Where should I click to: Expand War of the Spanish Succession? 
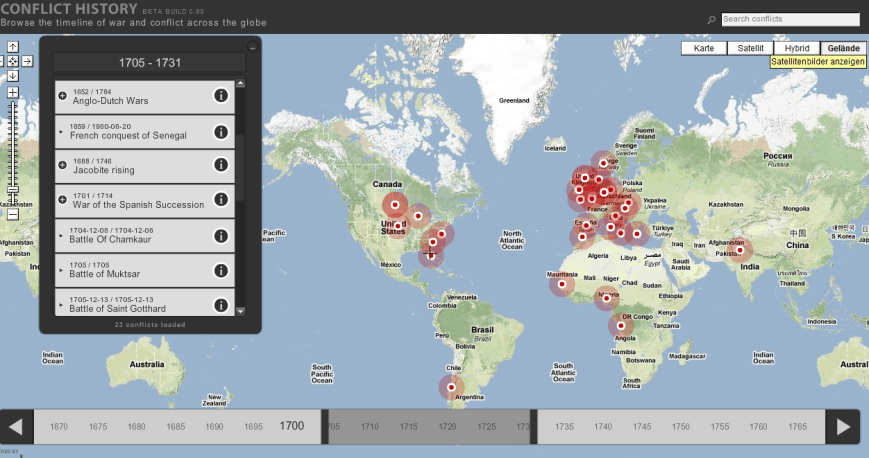(x=63, y=201)
